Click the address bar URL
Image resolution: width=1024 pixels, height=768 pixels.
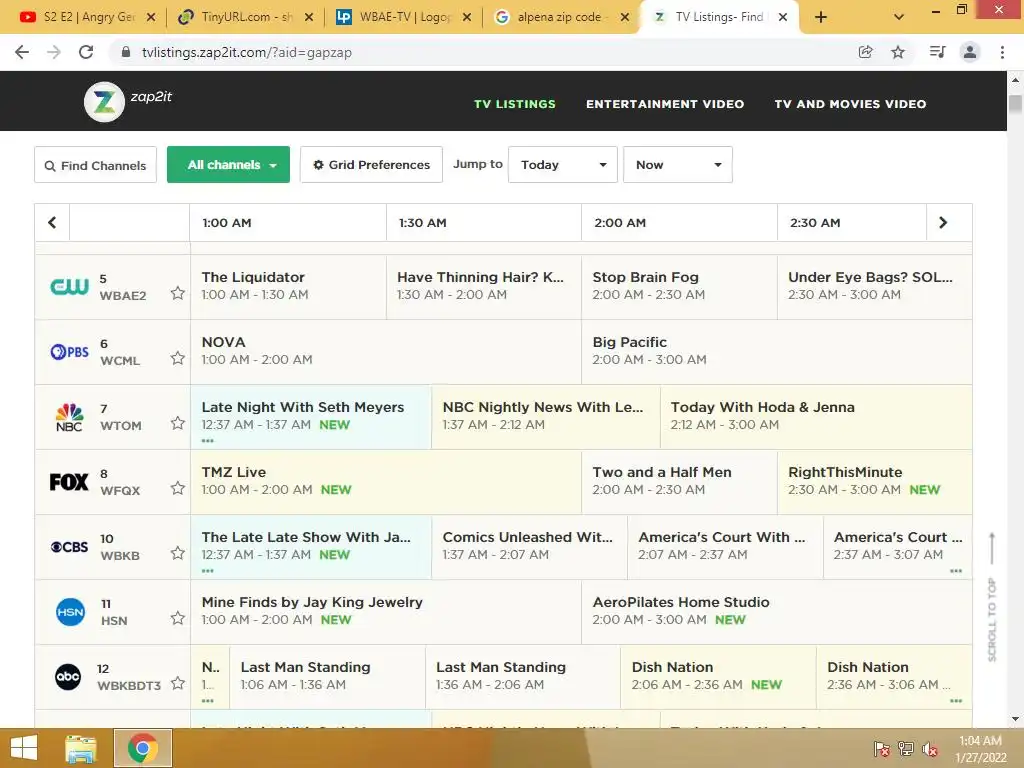[x=247, y=52]
